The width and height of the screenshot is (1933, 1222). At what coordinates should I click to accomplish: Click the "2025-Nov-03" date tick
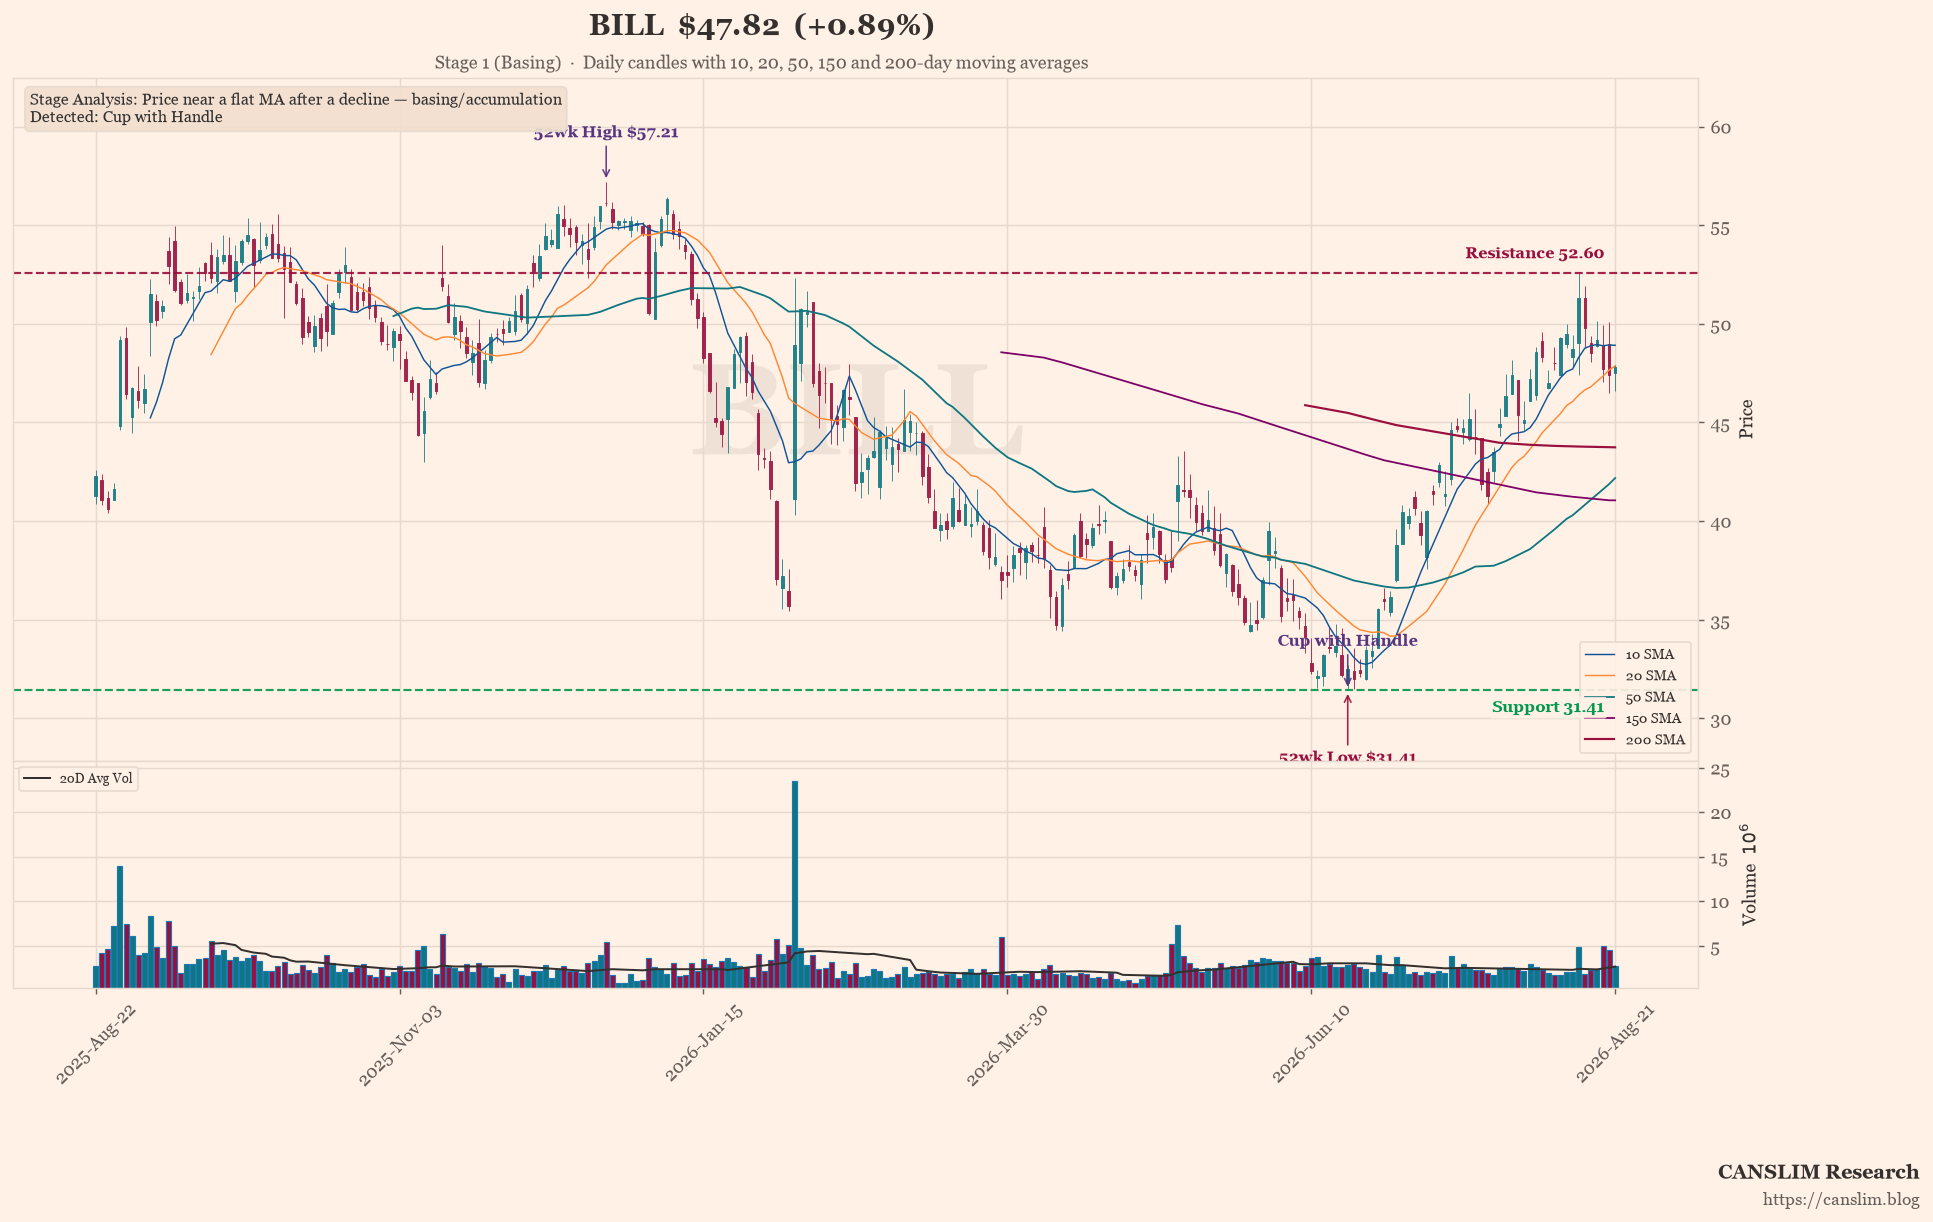pyautogui.click(x=399, y=1045)
